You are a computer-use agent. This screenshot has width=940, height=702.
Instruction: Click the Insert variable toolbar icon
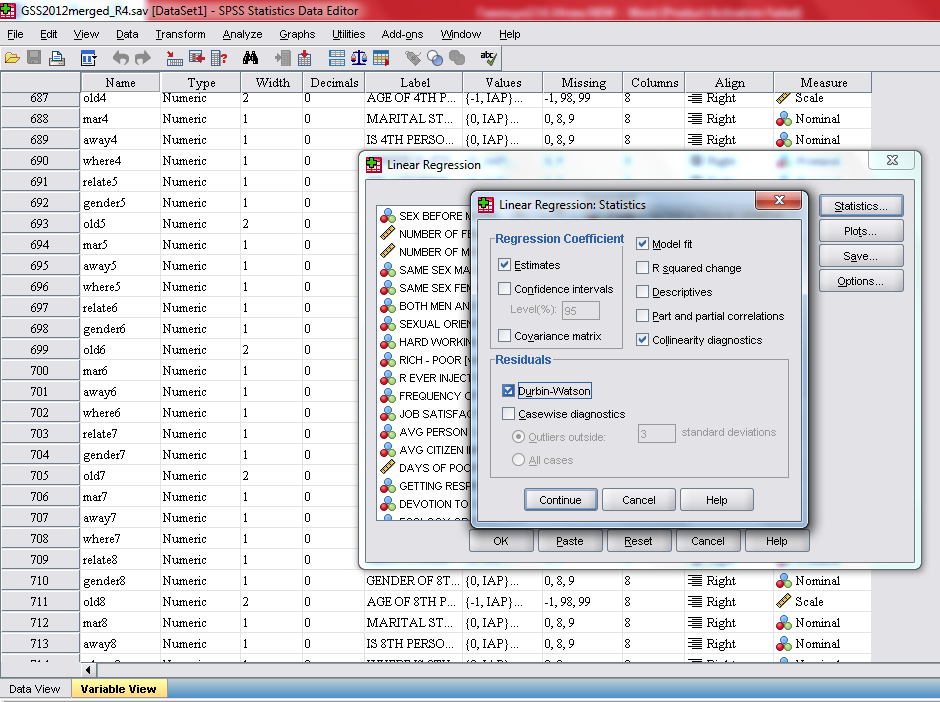(x=305, y=58)
